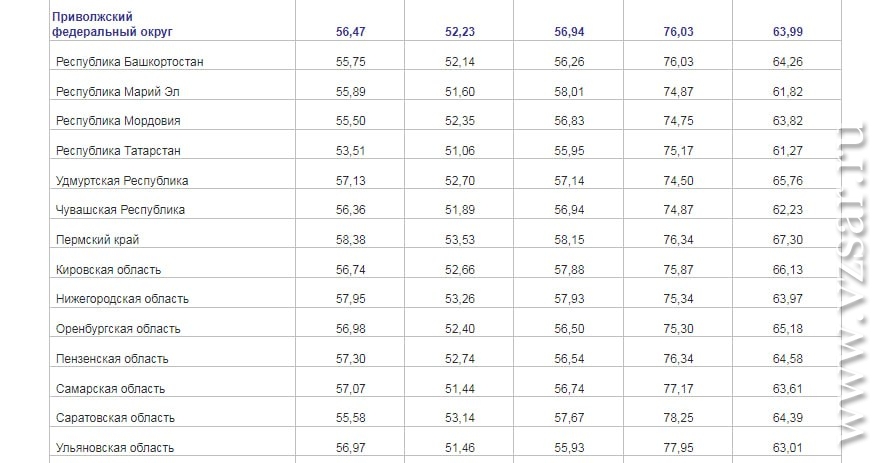Click the Удмуртская Республика region name

point(122,180)
